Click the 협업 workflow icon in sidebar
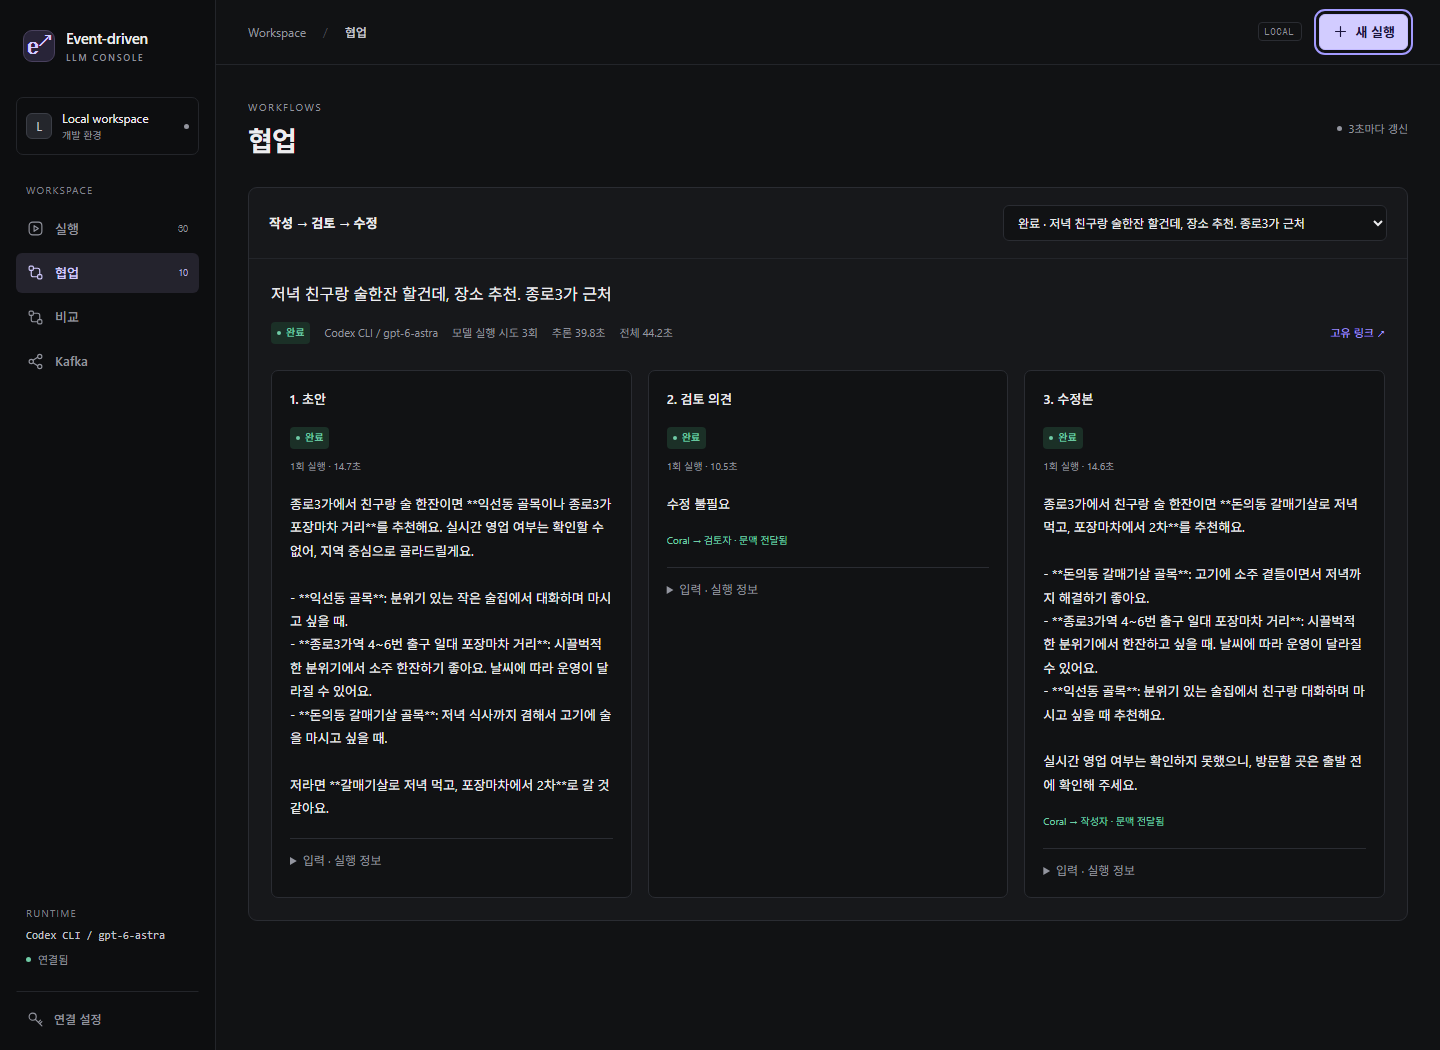Viewport: 1440px width, 1050px height. 36,273
